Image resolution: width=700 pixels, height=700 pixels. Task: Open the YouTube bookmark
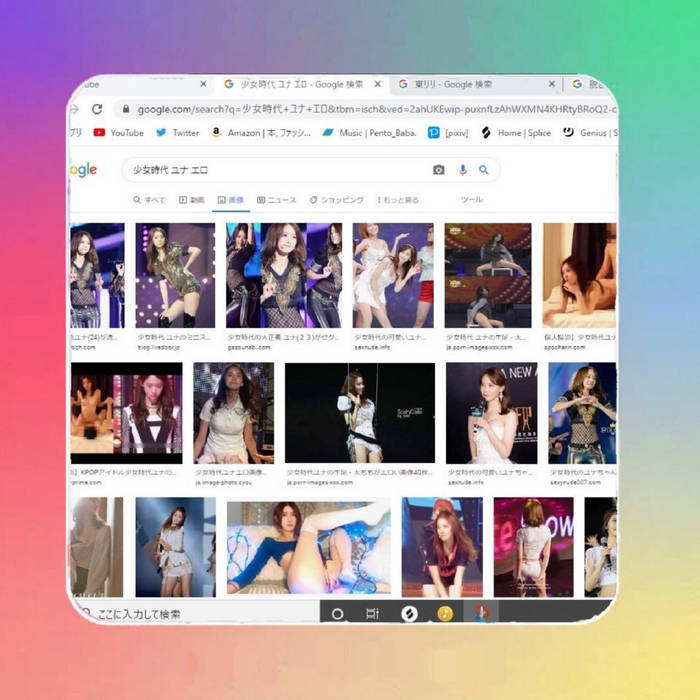coord(119,132)
